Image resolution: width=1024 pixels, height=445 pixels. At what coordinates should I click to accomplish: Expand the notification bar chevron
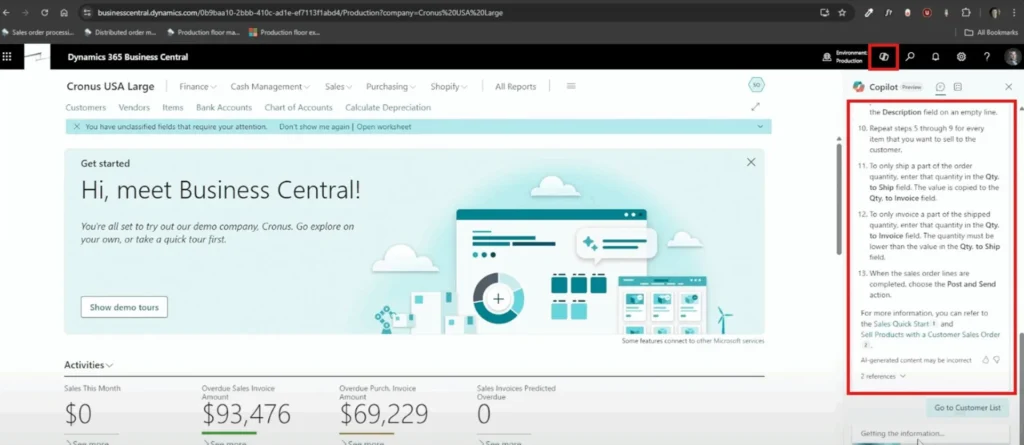(x=760, y=127)
